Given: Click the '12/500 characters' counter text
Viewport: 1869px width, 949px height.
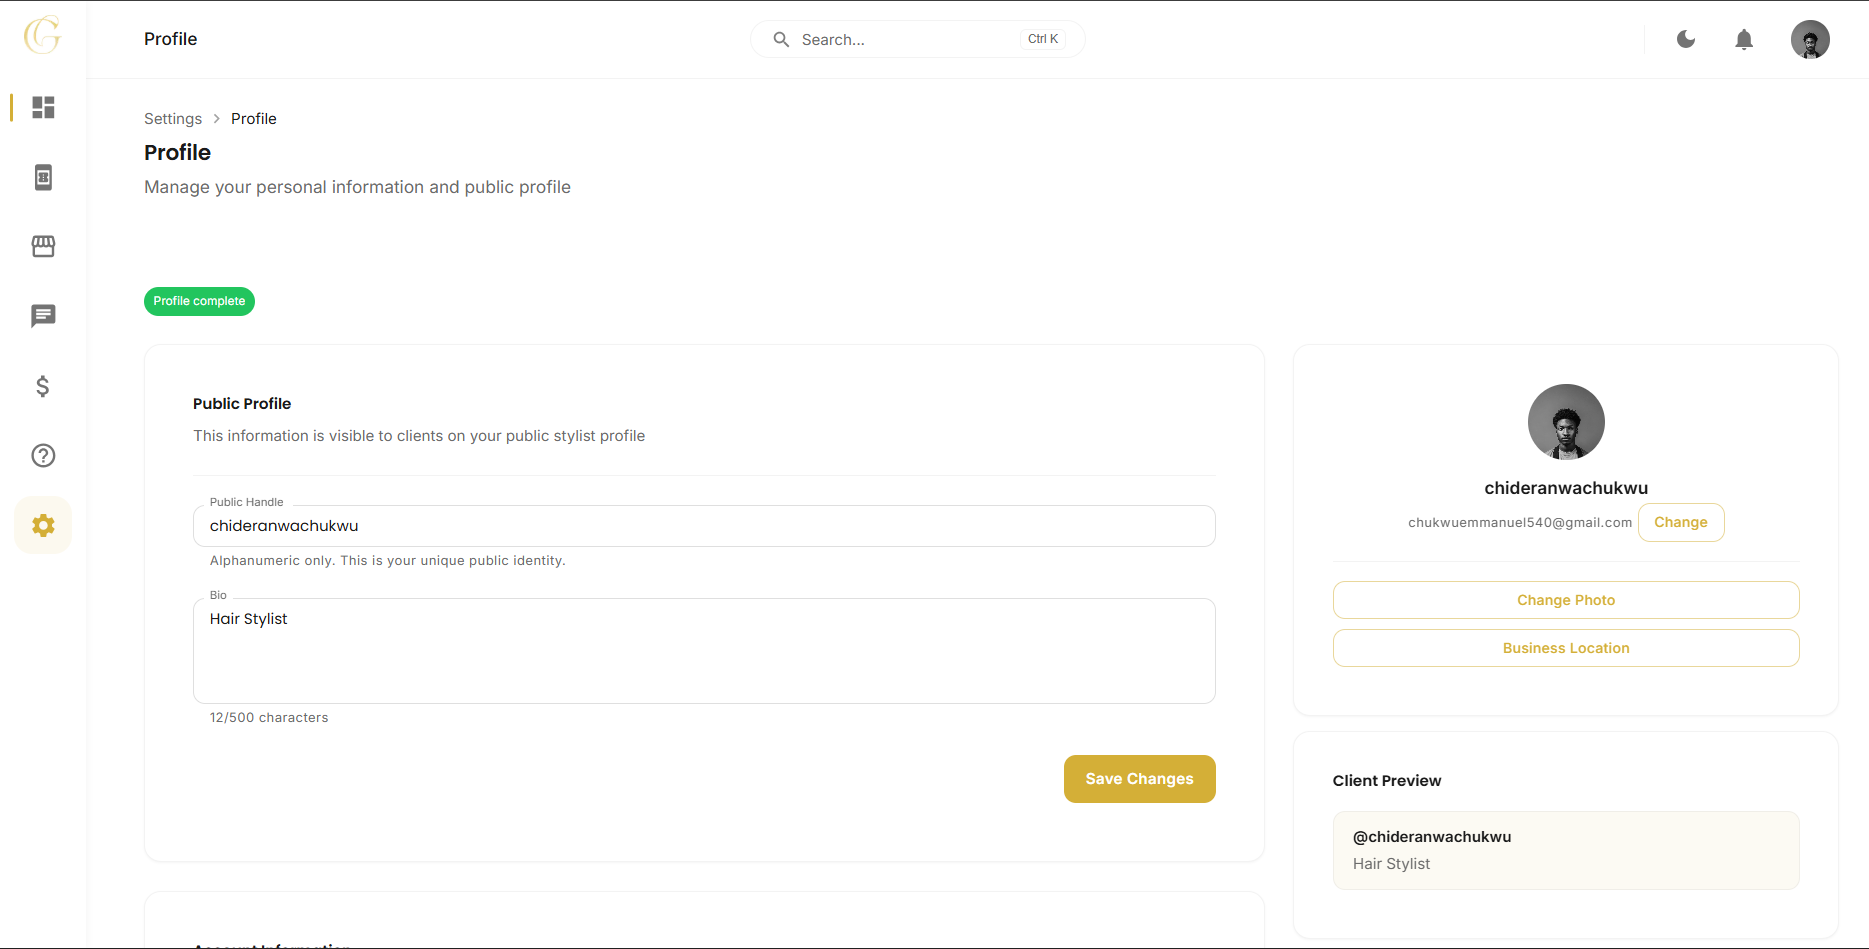Looking at the screenshot, I should pyautogui.click(x=269, y=718).
